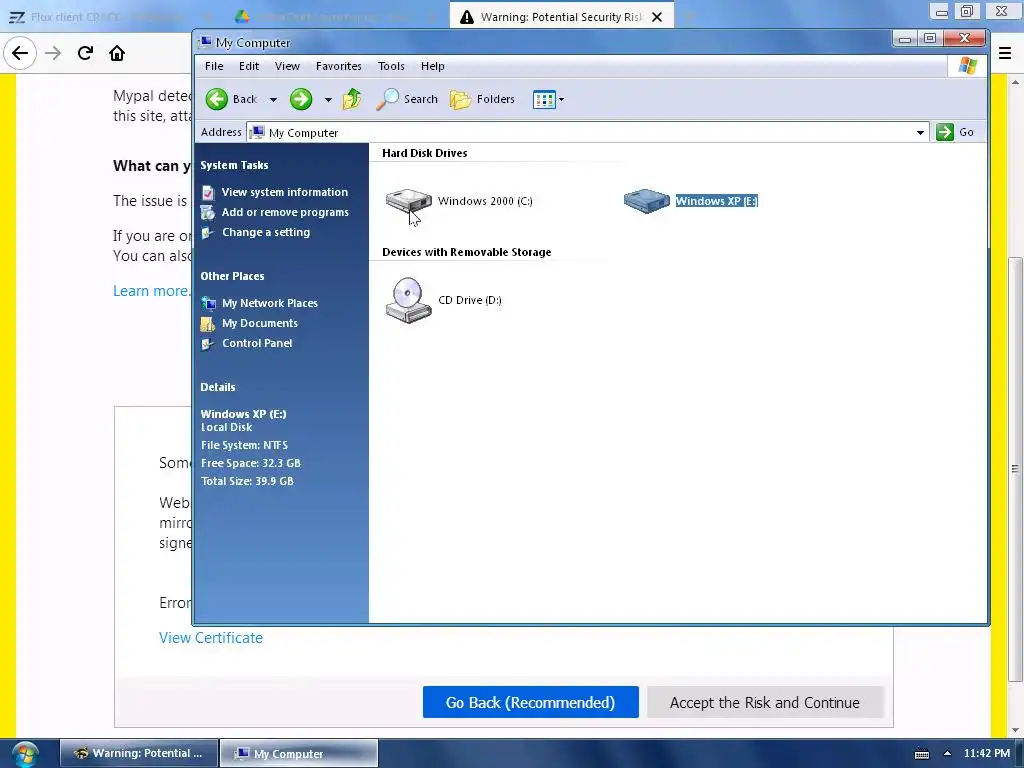This screenshot has height=768, width=1024.
Task: Open the browser hamburger menu
Action: (1005, 53)
